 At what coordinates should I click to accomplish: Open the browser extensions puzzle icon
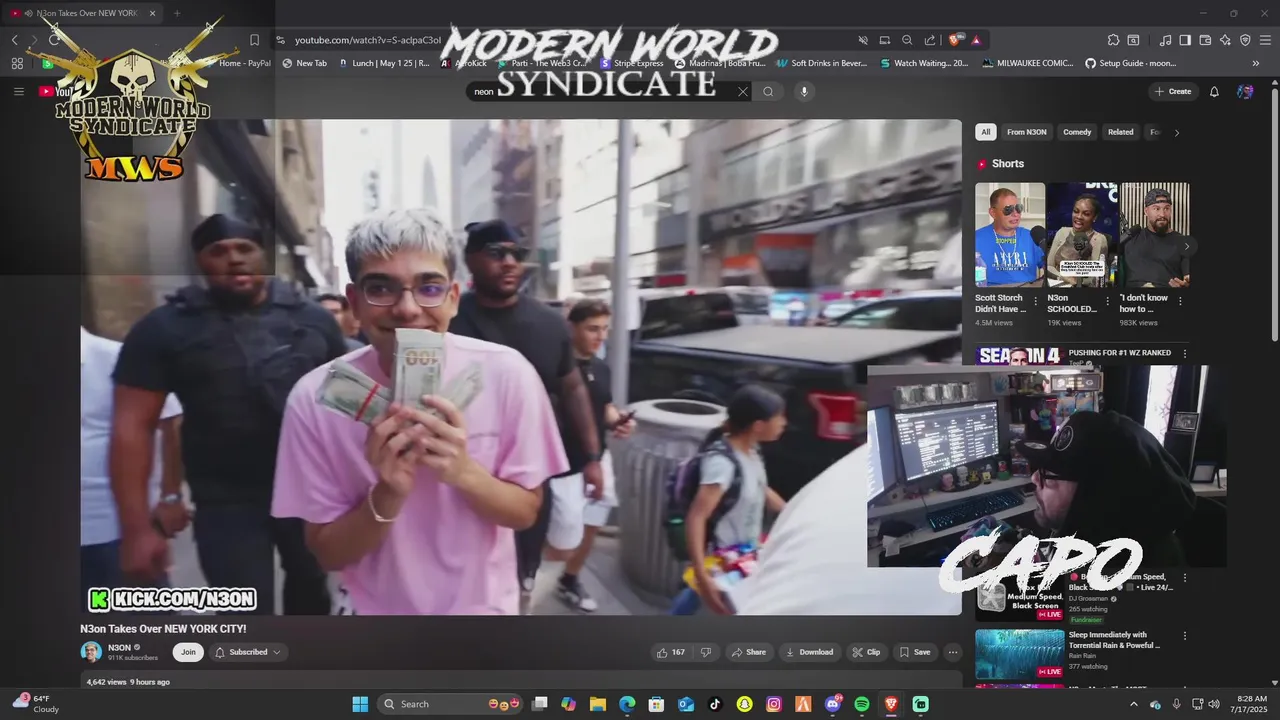1113,40
